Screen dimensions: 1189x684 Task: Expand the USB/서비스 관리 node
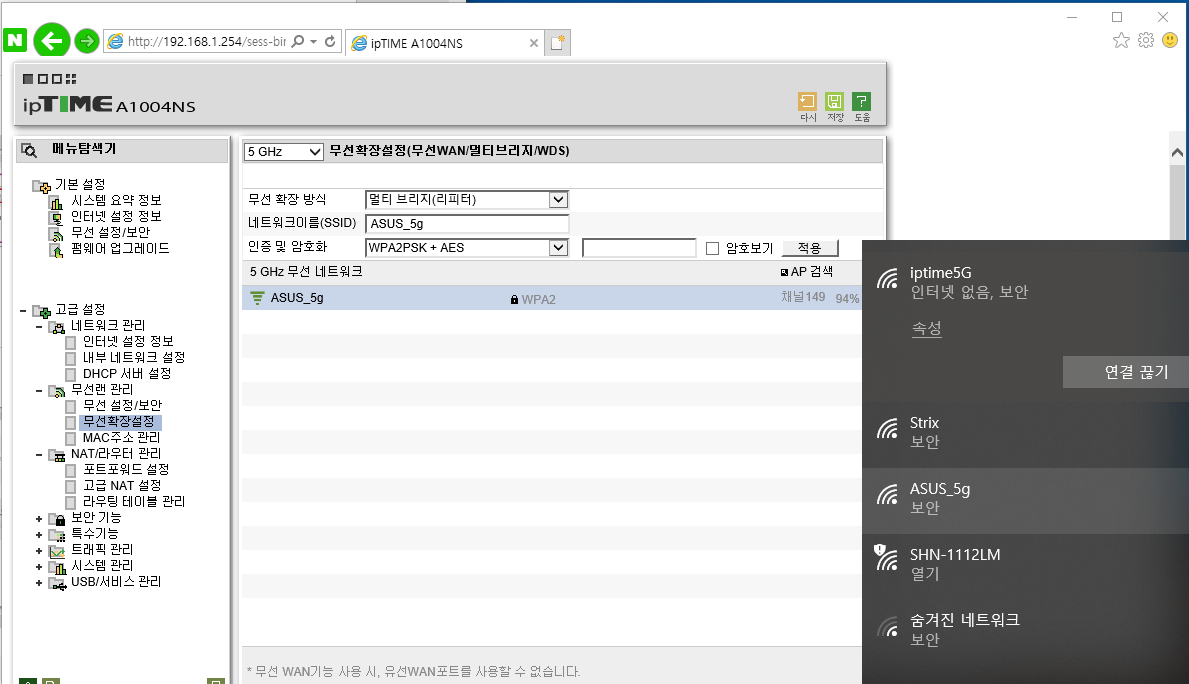tap(39, 582)
